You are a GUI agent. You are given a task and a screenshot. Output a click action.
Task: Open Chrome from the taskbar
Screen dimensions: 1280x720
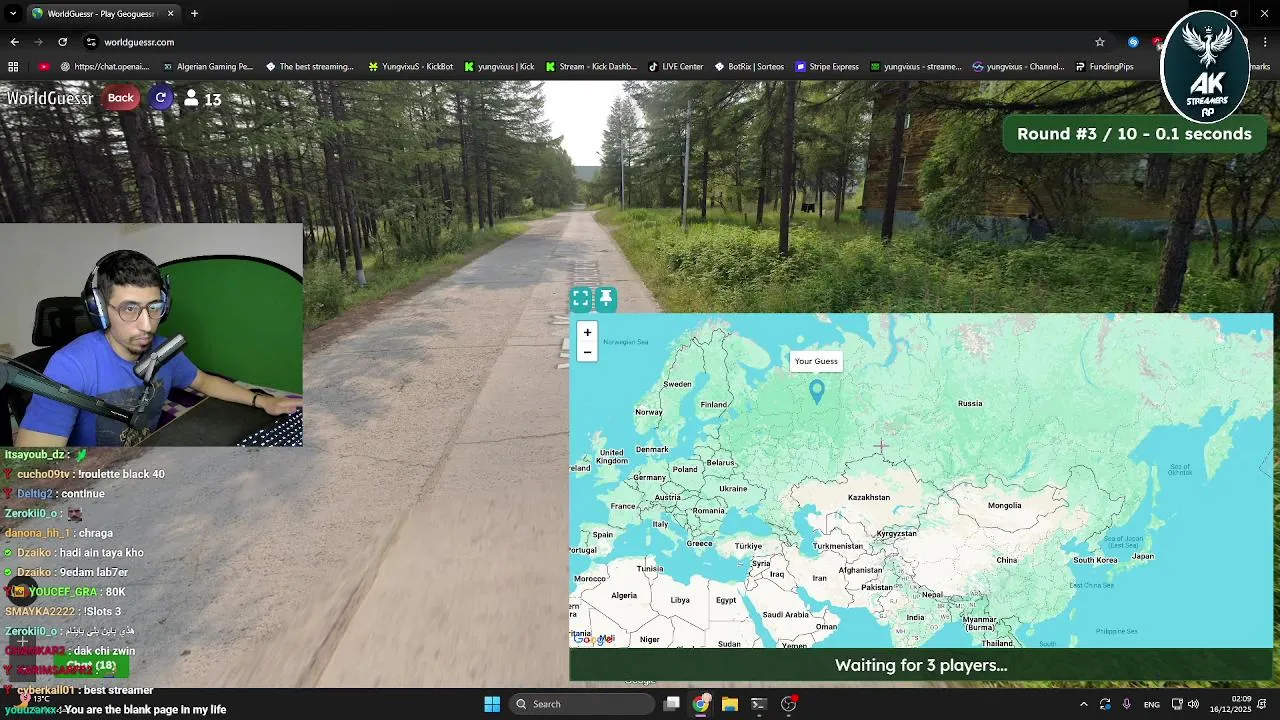click(x=701, y=704)
